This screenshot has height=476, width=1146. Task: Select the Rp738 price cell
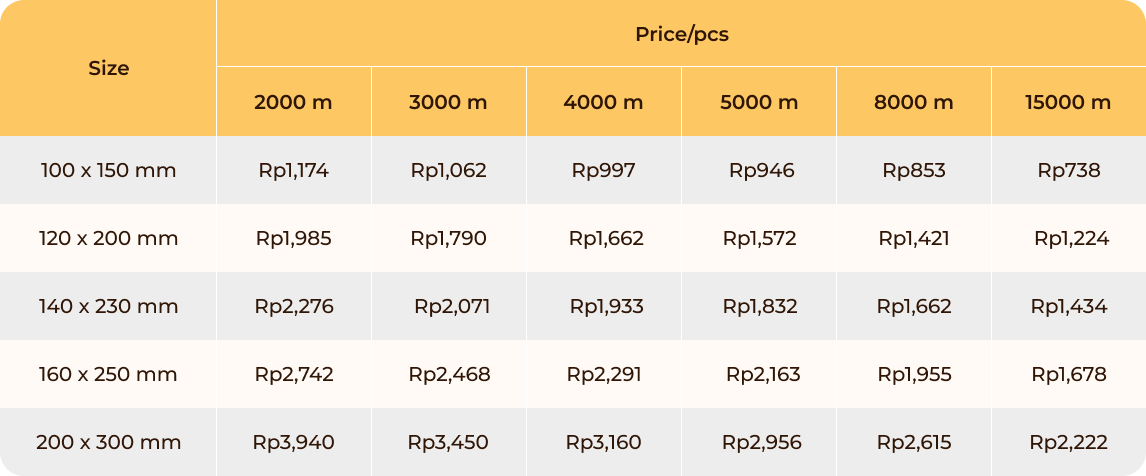[1069, 170]
